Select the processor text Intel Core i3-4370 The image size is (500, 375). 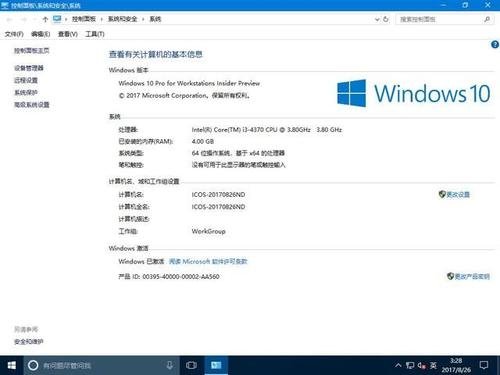click(267, 130)
